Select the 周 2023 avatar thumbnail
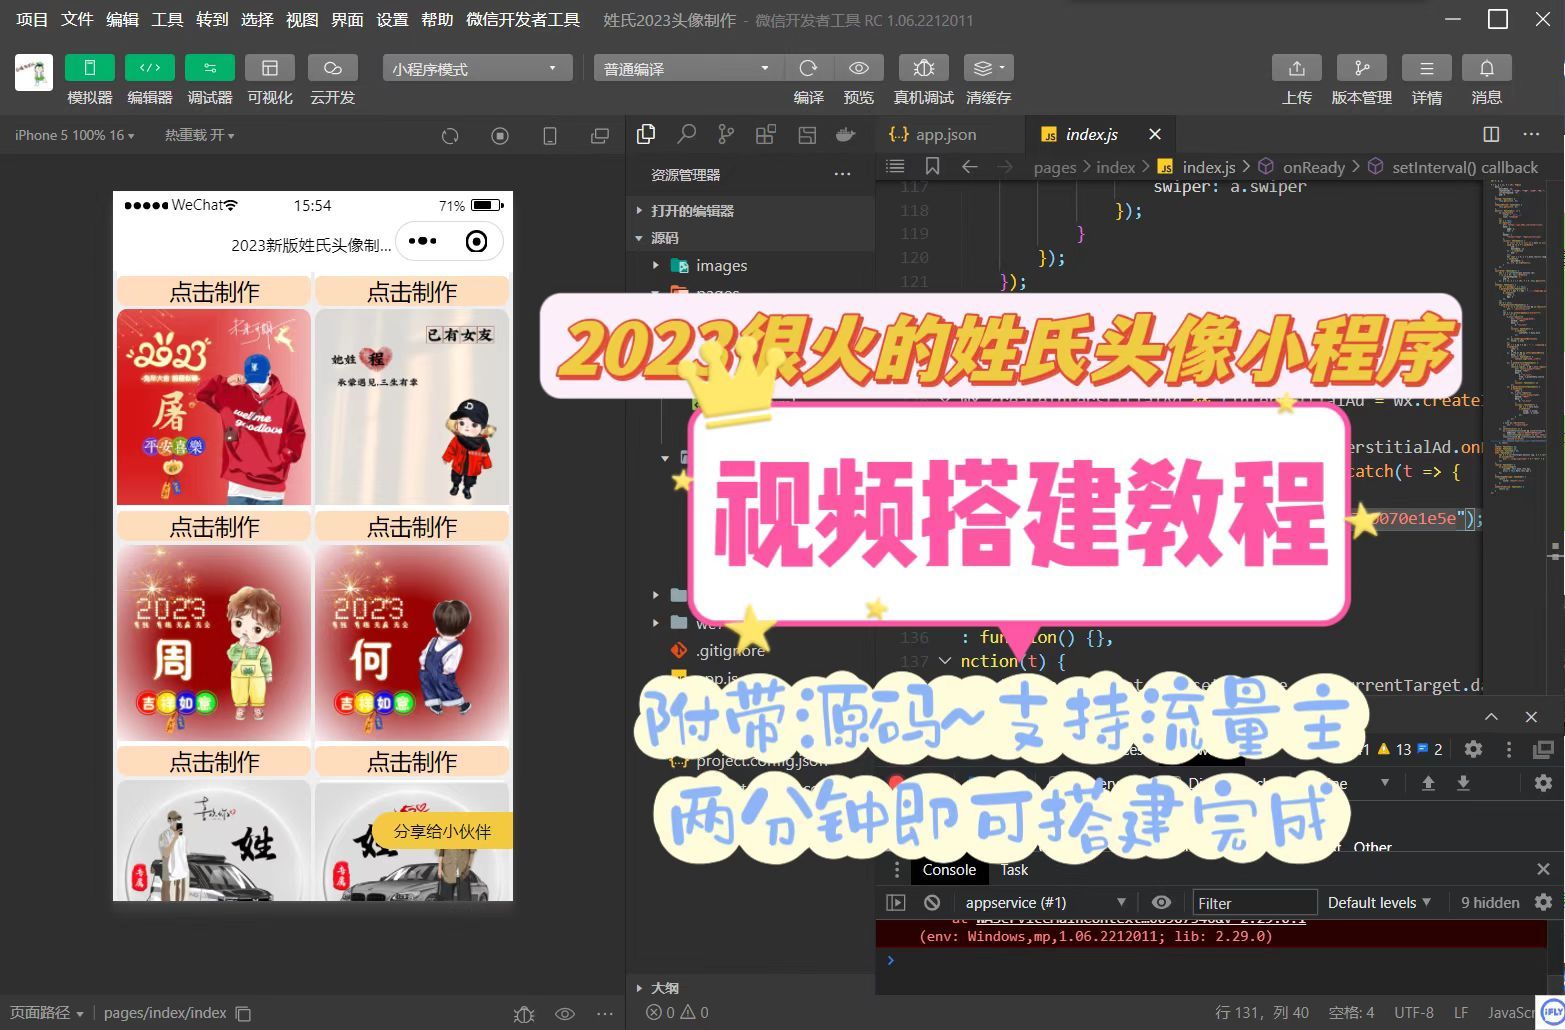 click(x=214, y=642)
